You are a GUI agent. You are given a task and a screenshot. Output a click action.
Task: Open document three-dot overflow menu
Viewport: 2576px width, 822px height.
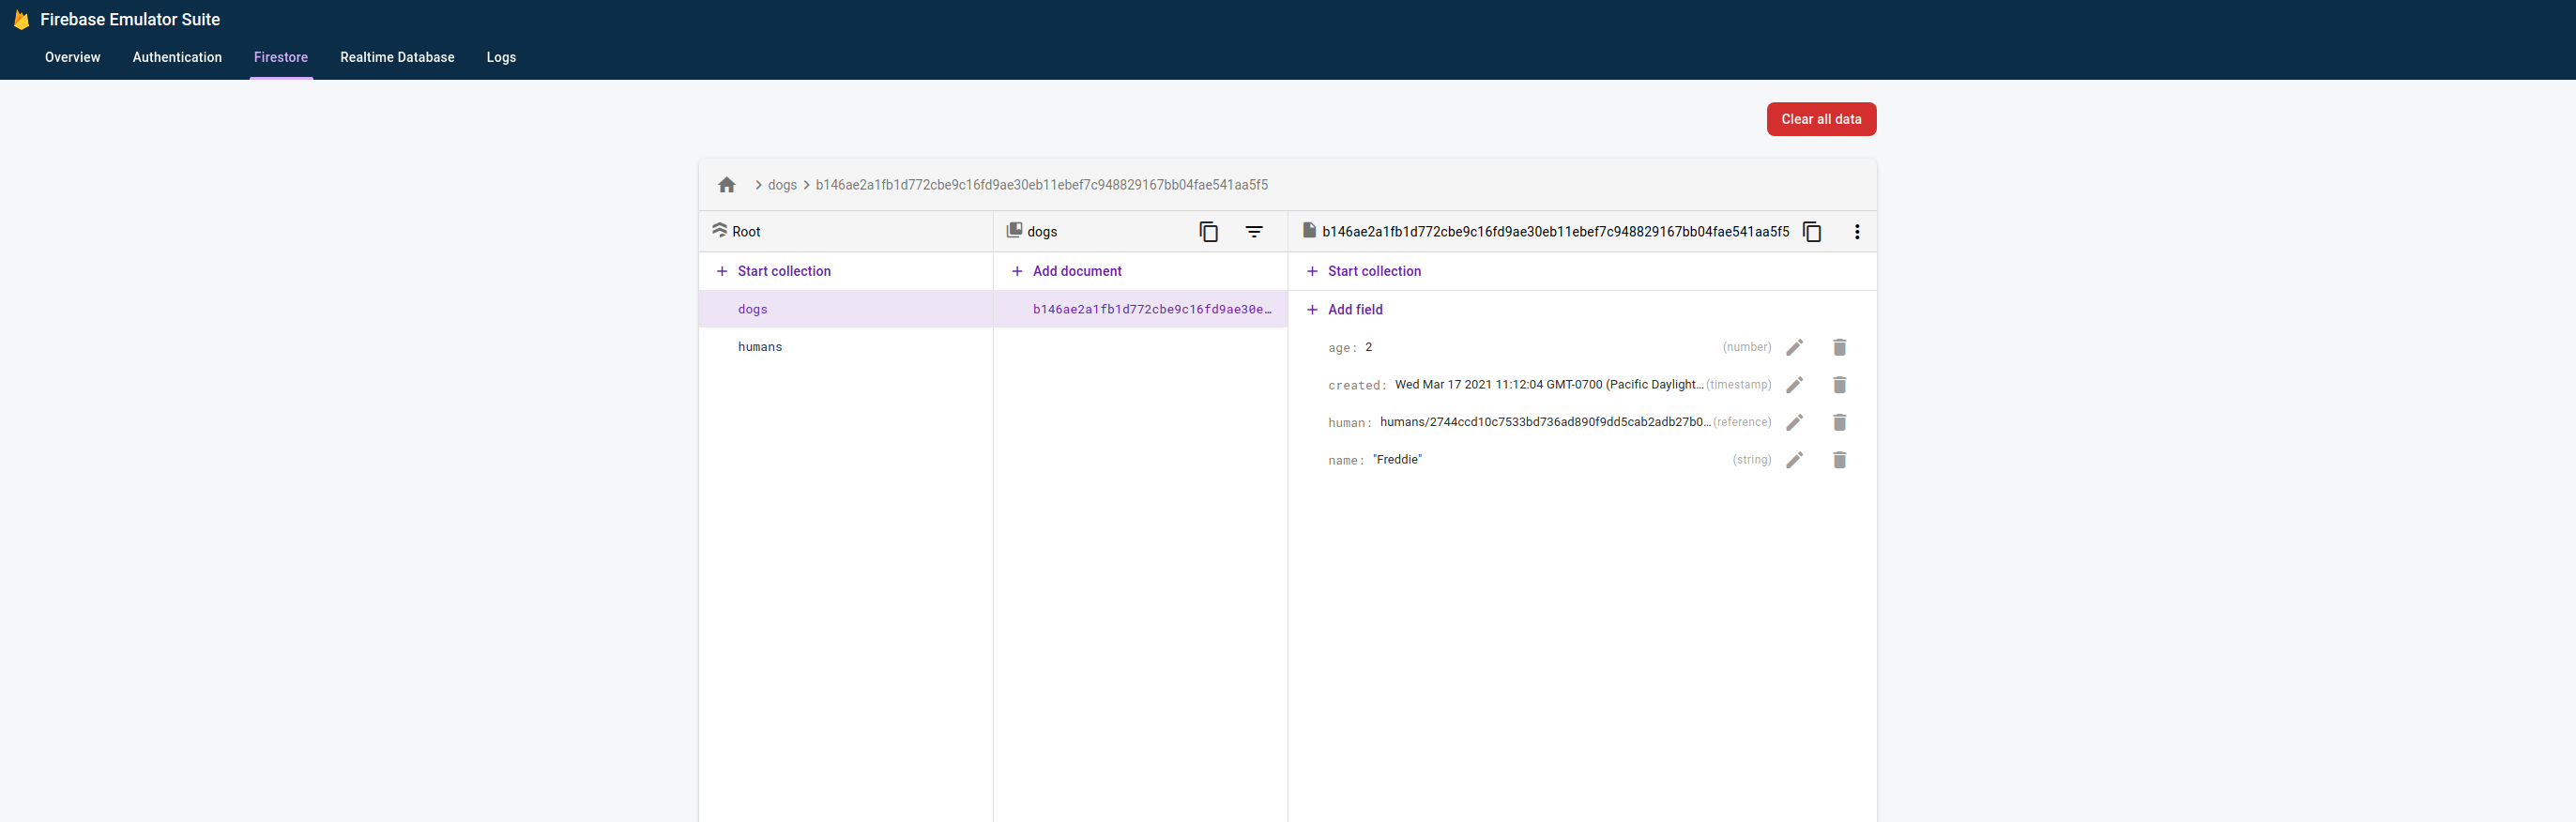coord(1857,232)
